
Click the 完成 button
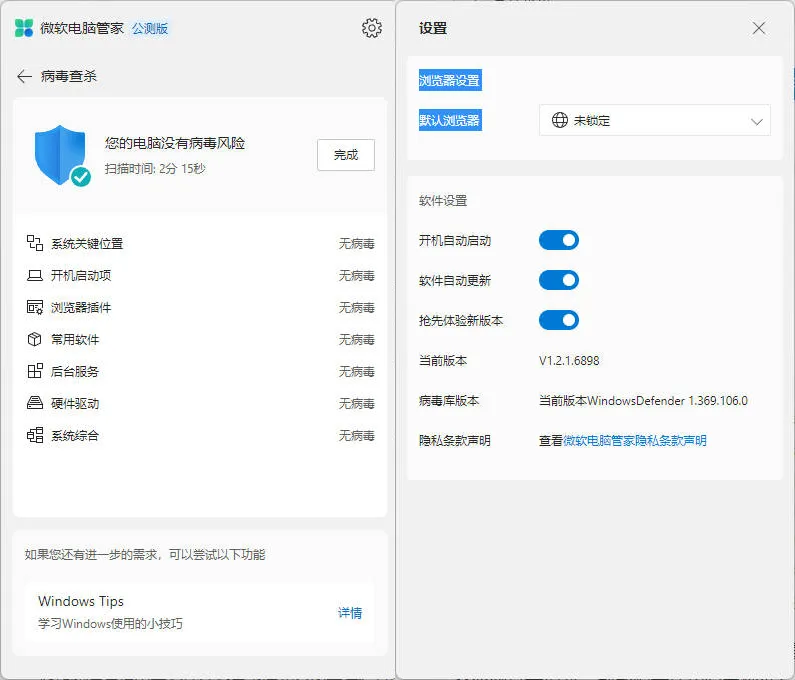346,155
